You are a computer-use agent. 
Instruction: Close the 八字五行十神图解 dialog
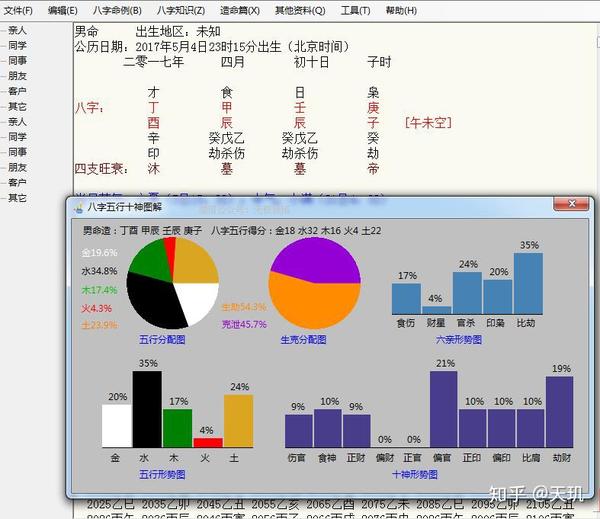click(x=571, y=204)
